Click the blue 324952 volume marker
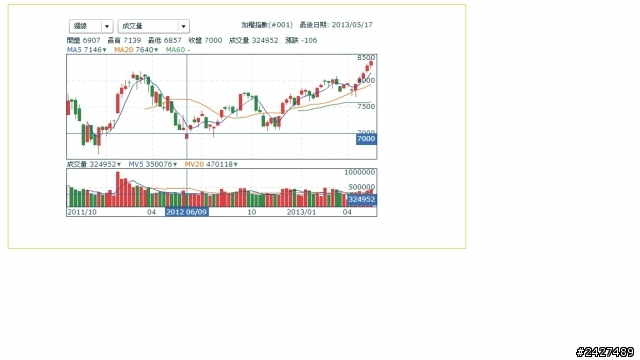 (362, 200)
